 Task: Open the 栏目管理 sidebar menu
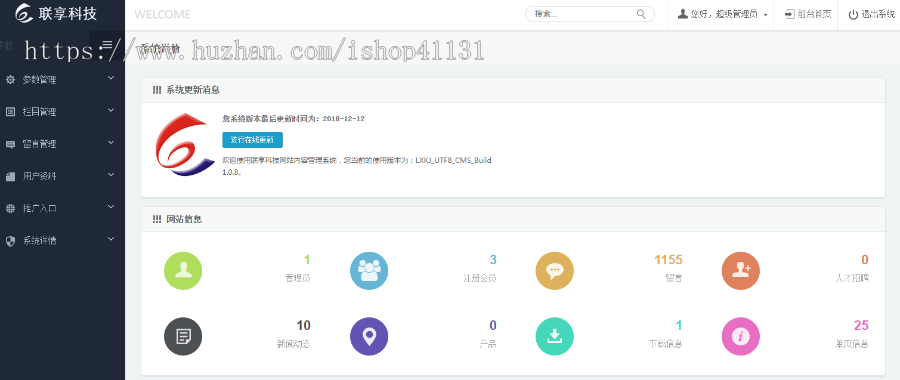(62, 112)
